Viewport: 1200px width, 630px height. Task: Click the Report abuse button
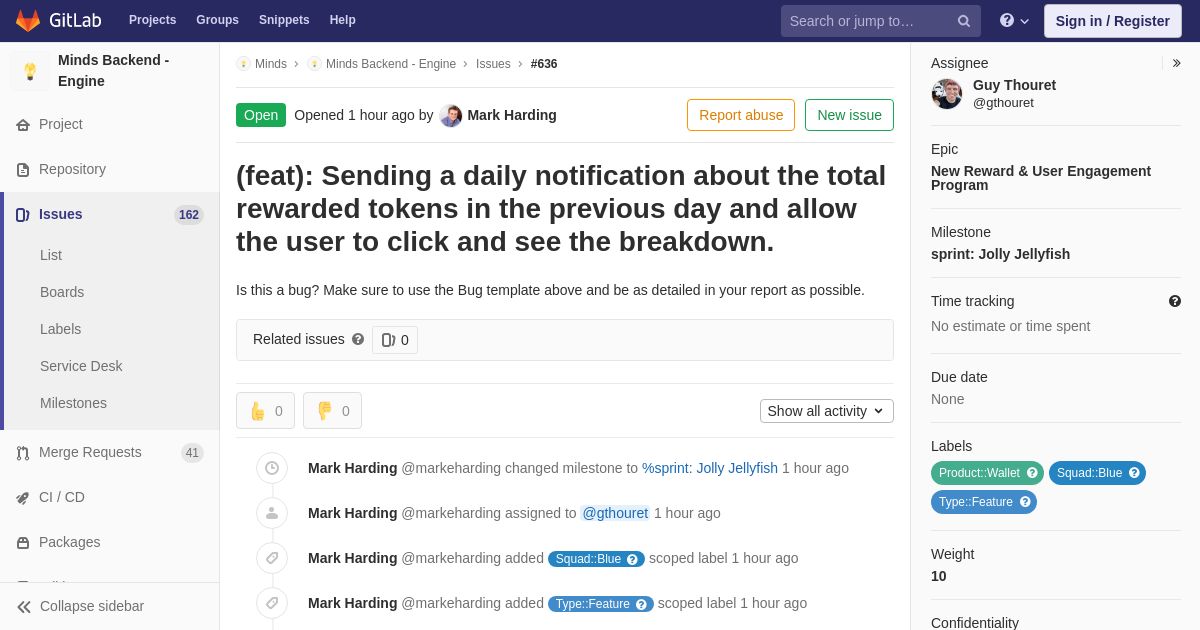[x=741, y=115]
